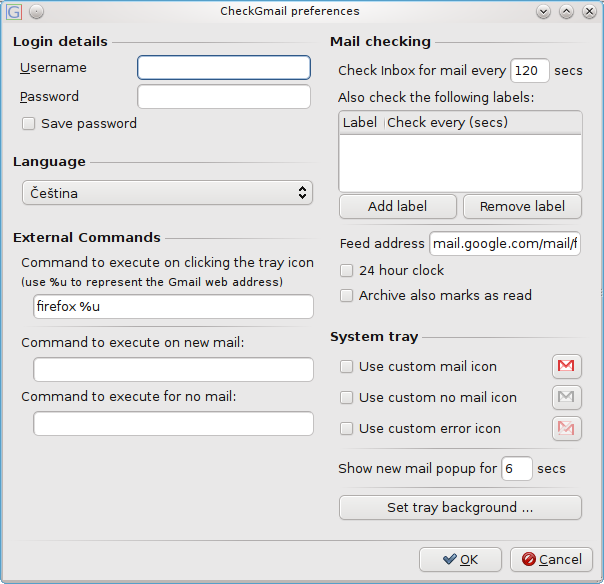Image resolution: width=604 pixels, height=584 pixels.
Task: Click the Feed address text field
Action: 505,243
